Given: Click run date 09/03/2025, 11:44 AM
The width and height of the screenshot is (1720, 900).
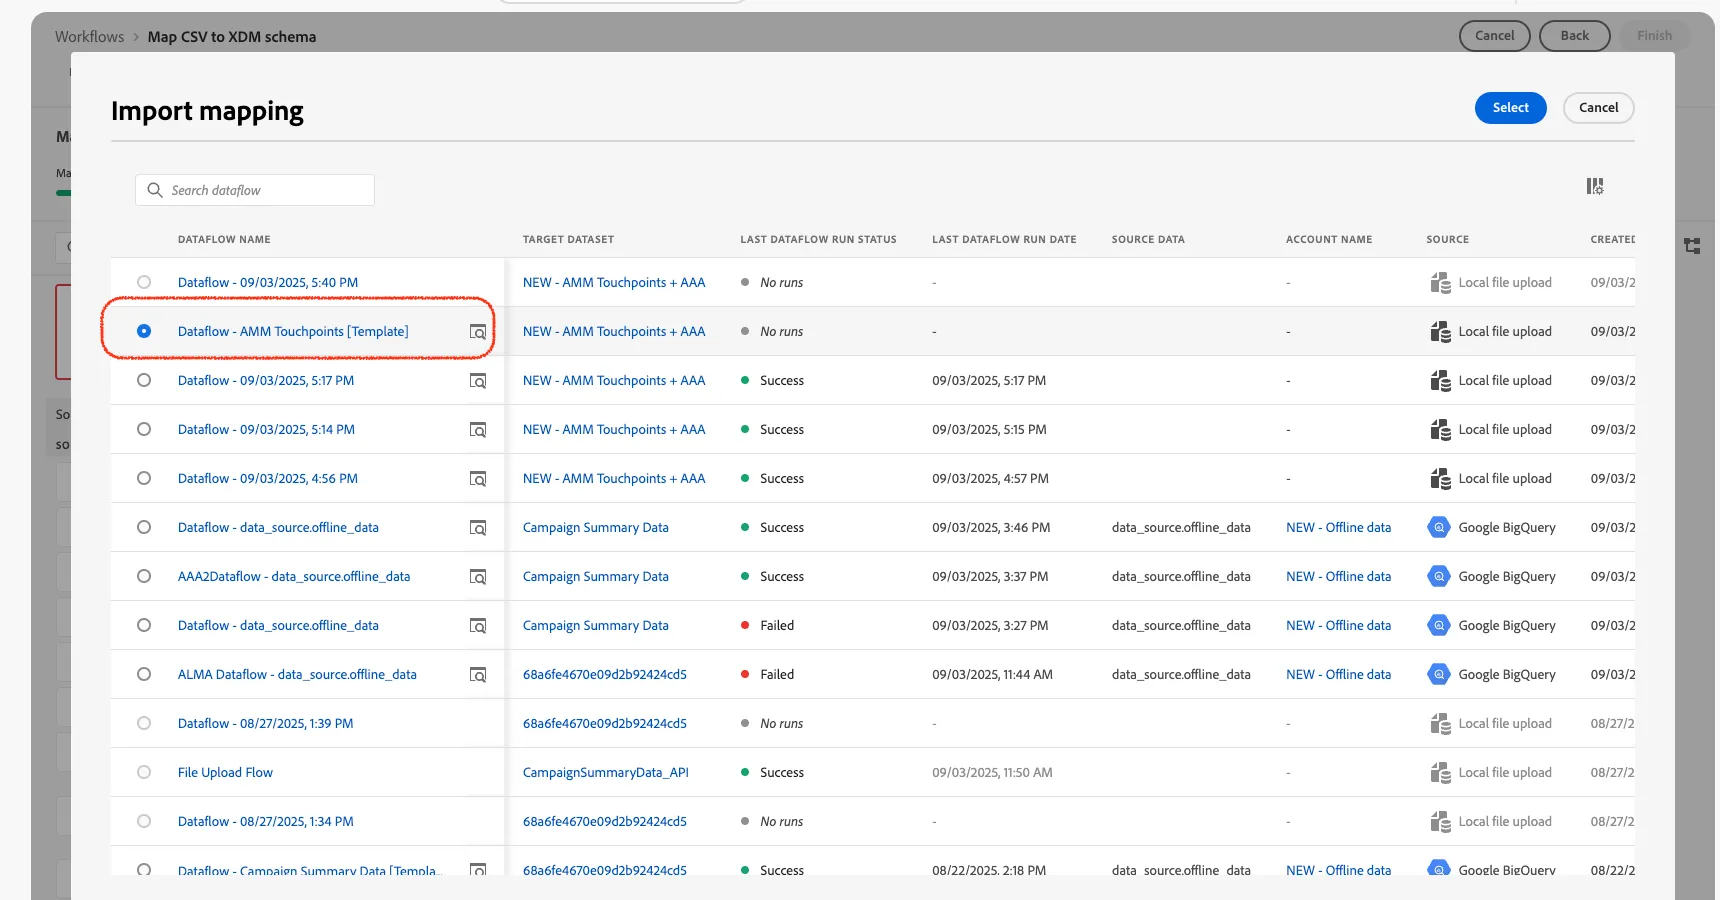Looking at the screenshot, I should (x=992, y=675).
